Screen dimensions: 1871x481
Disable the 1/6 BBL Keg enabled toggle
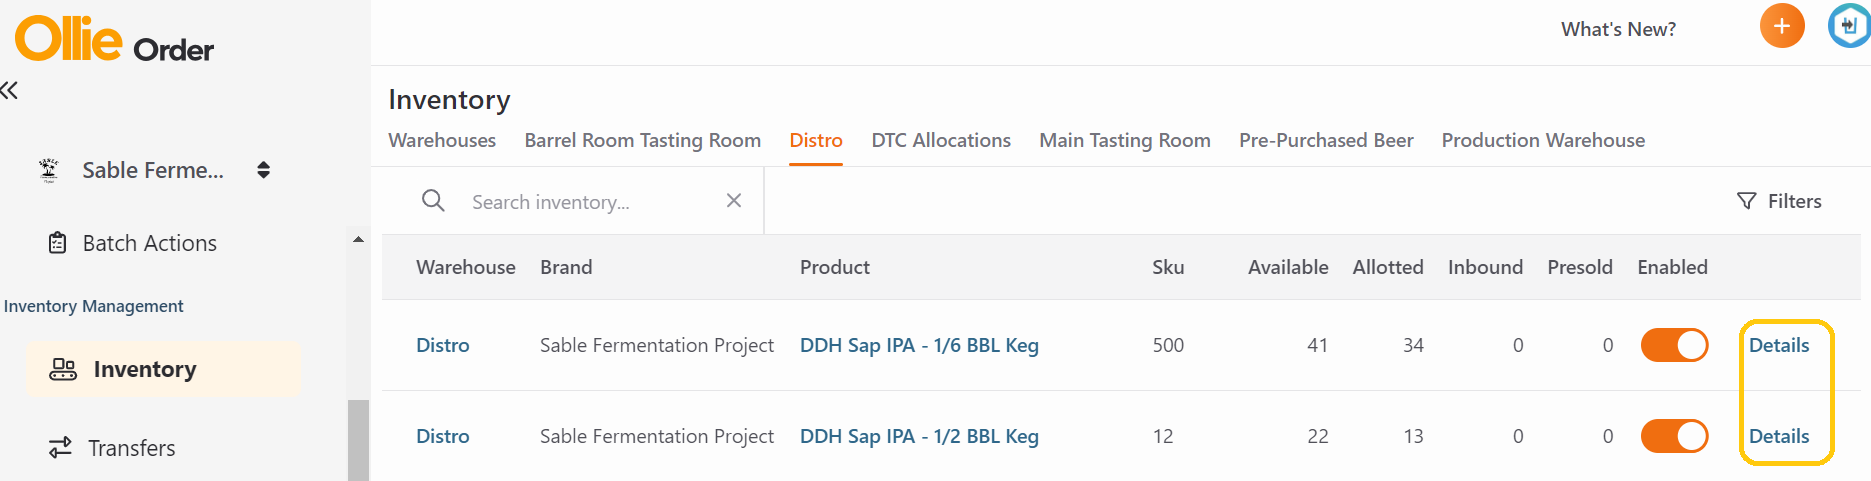pyautogui.click(x=1675, y=345)
